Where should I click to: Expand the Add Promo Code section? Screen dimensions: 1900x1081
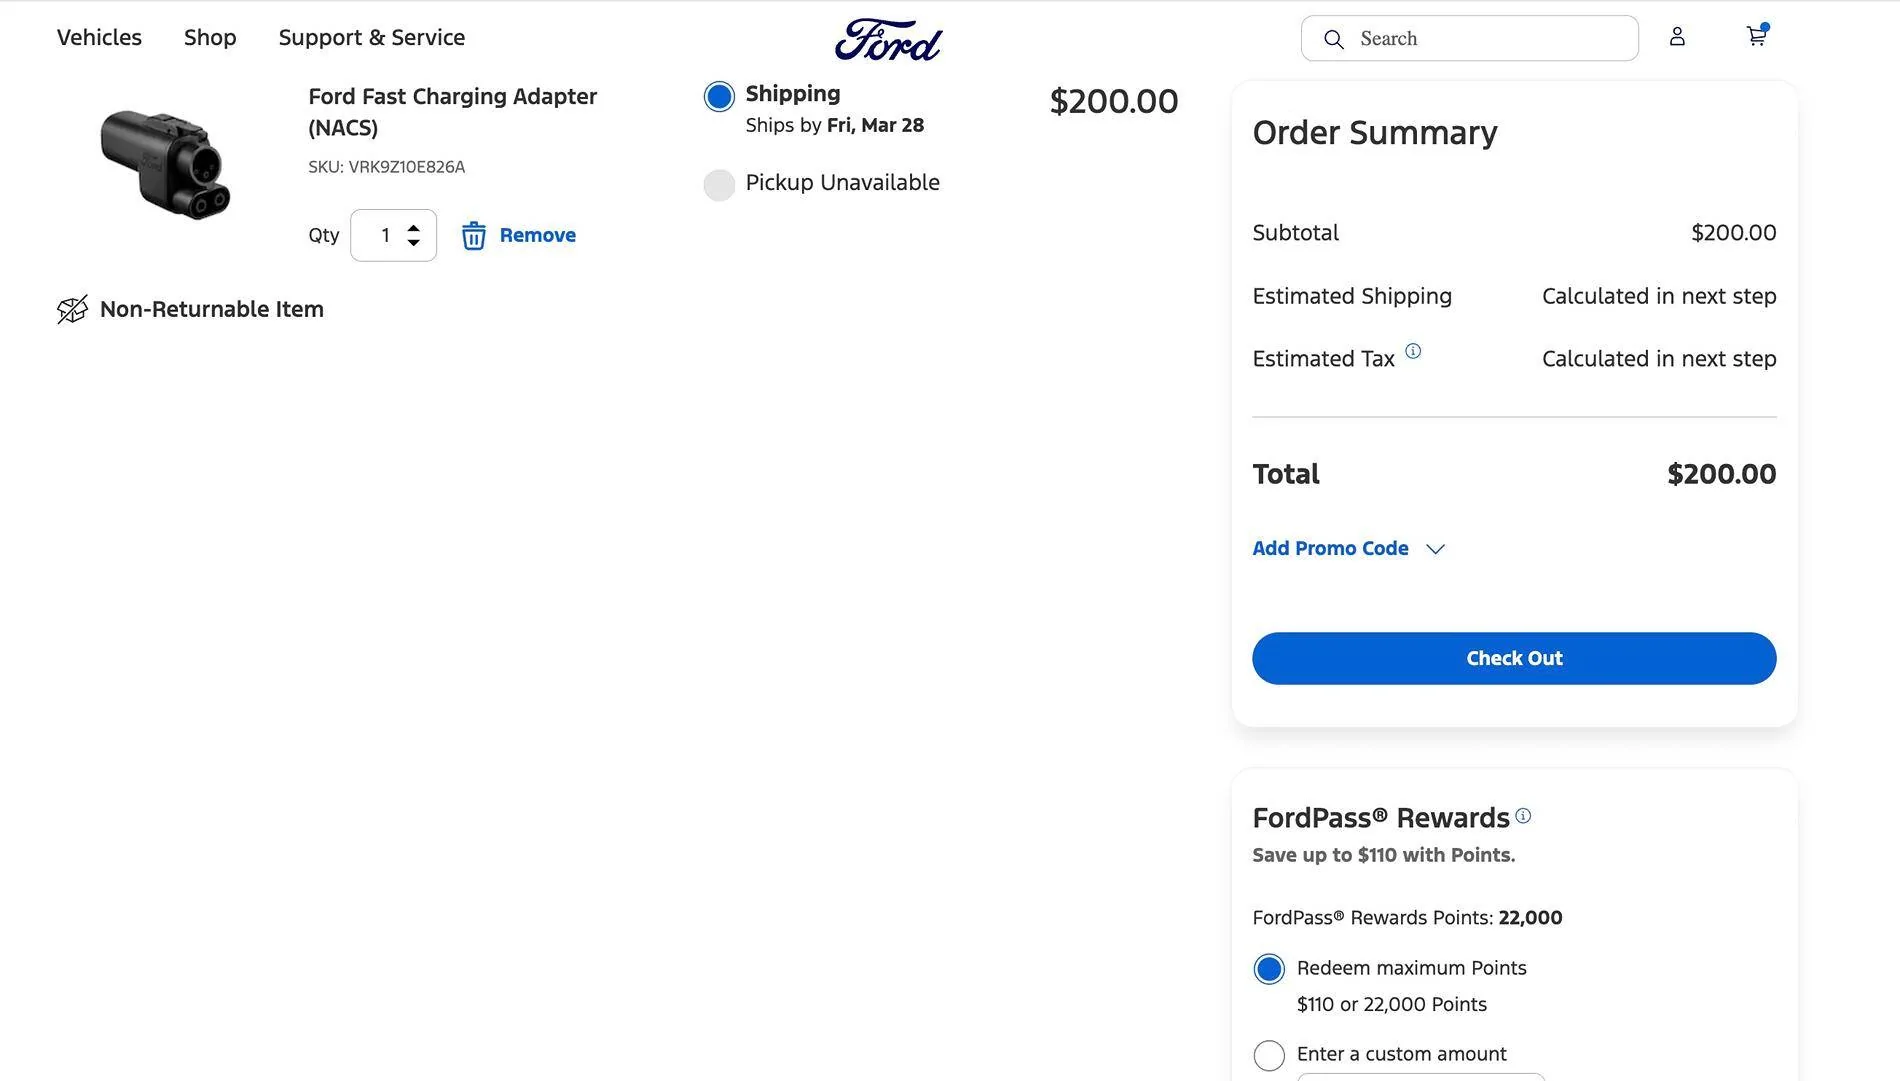click(1348, 549)
